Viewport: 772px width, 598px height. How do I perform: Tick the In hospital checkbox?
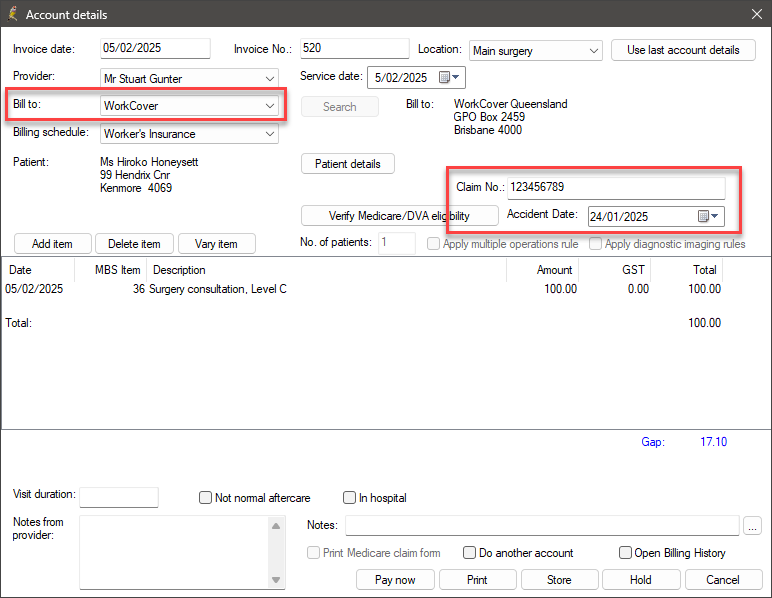coord(349,498)
